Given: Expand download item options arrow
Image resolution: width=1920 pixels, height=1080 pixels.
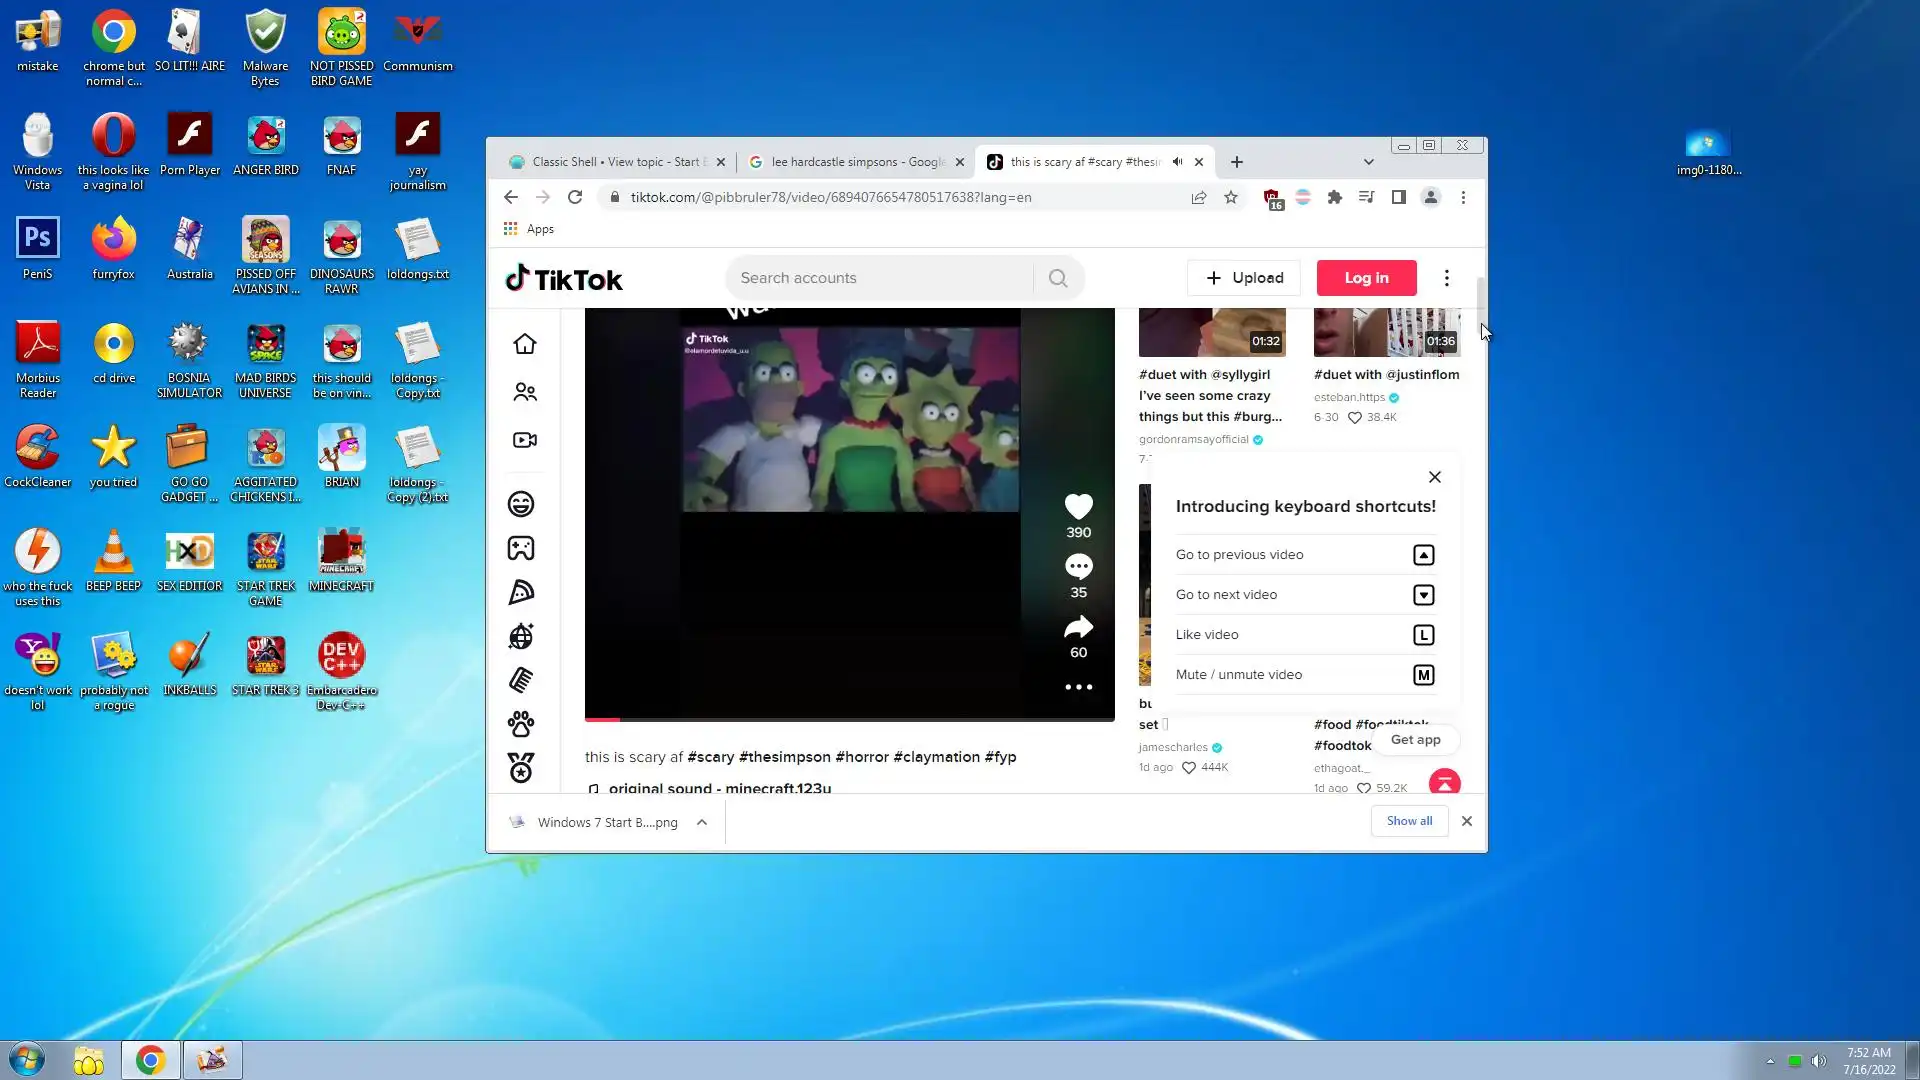Looking at the screenshot, I should coord(702,822).
